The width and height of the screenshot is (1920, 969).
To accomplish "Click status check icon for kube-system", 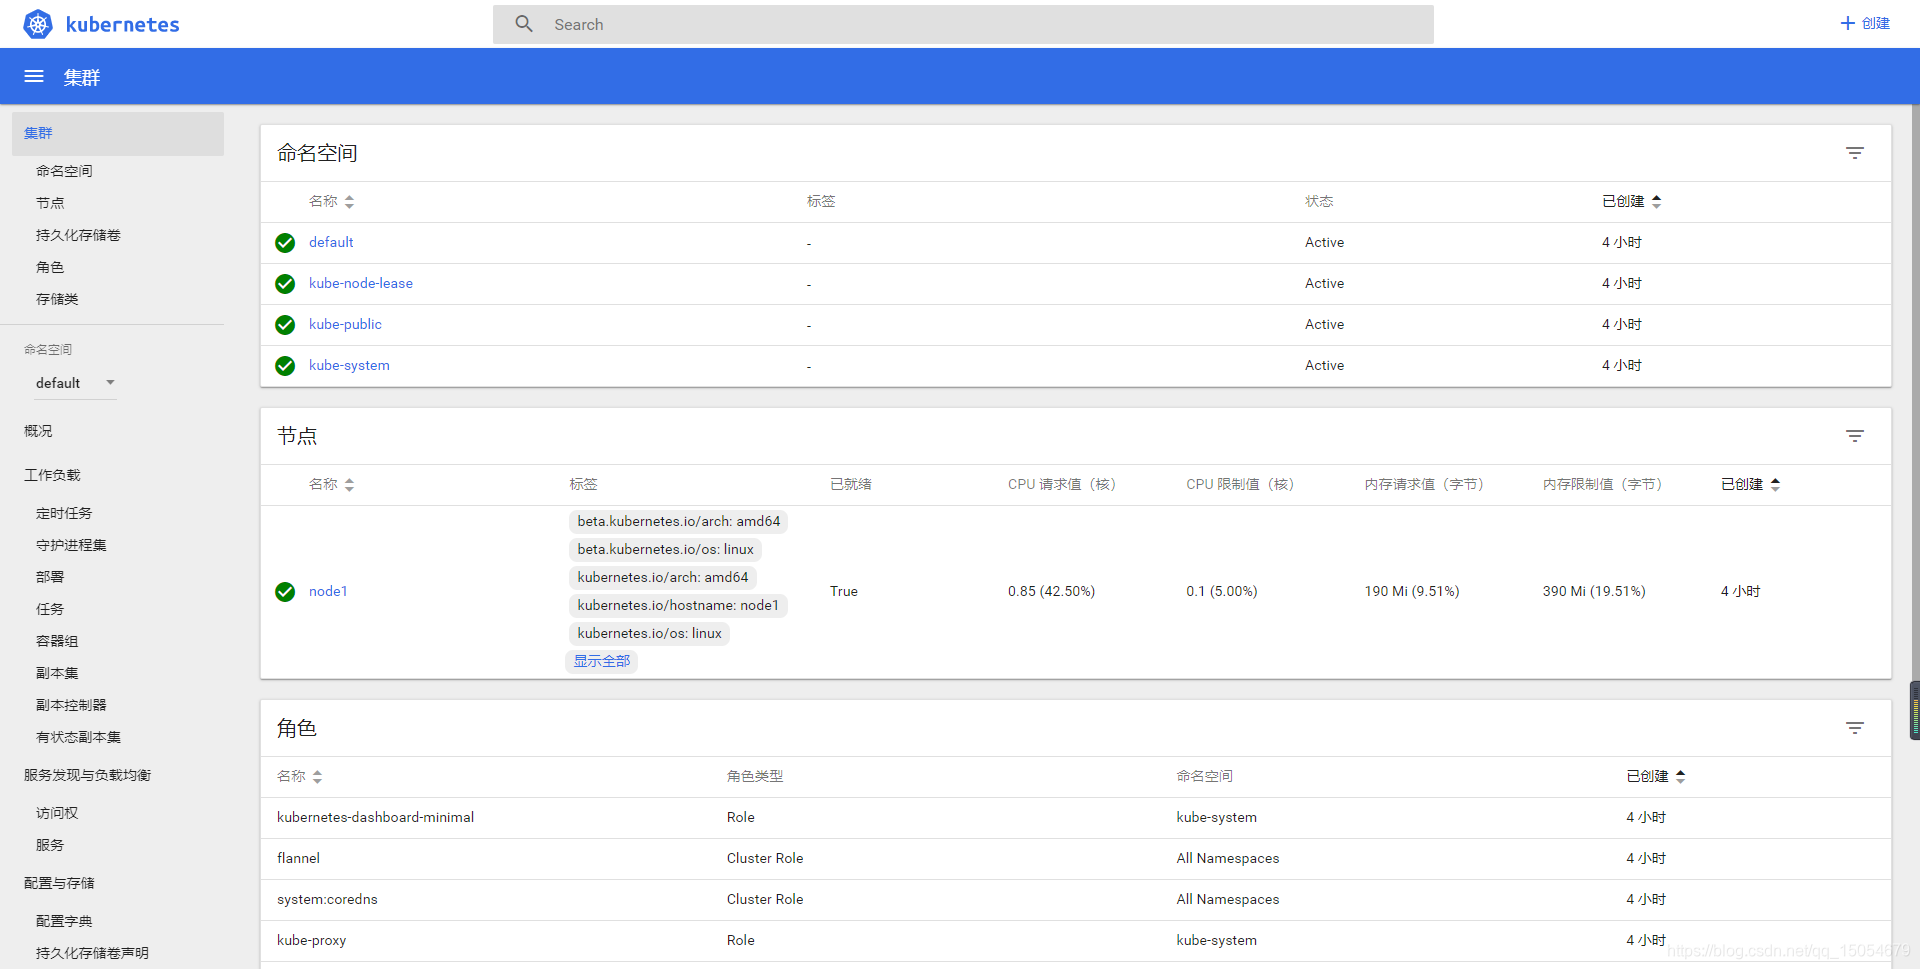I will [285, 366].
